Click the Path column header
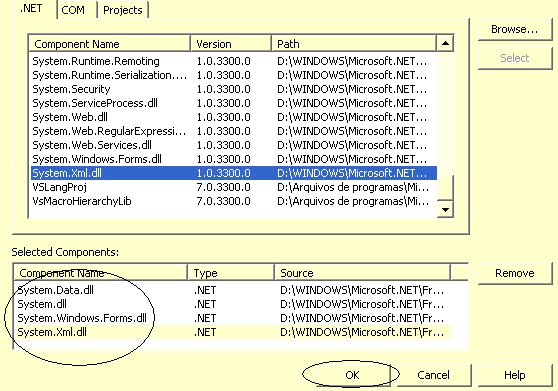558x391 pixels. [354, 44]
